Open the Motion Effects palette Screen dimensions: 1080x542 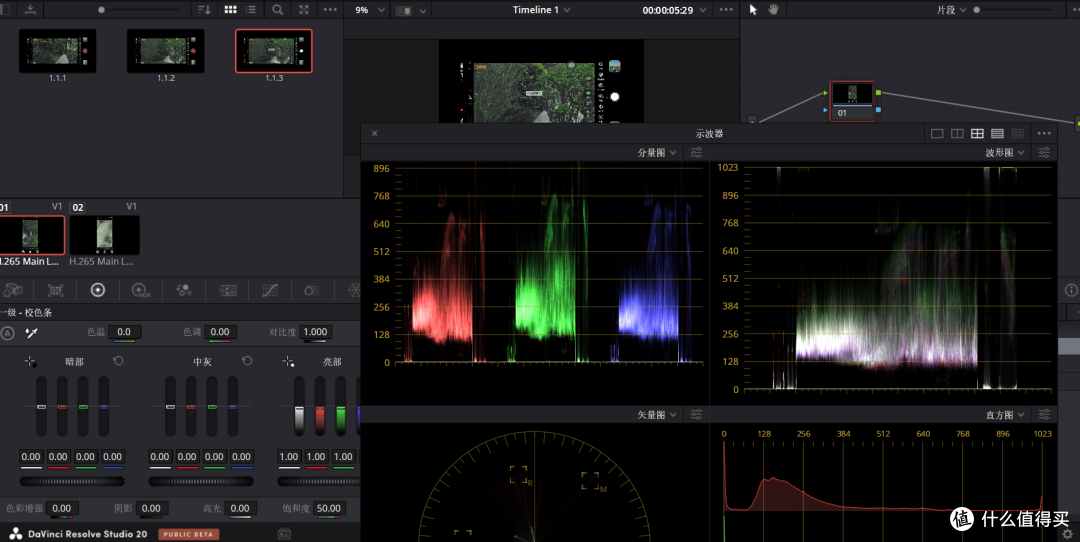point(227,291)
